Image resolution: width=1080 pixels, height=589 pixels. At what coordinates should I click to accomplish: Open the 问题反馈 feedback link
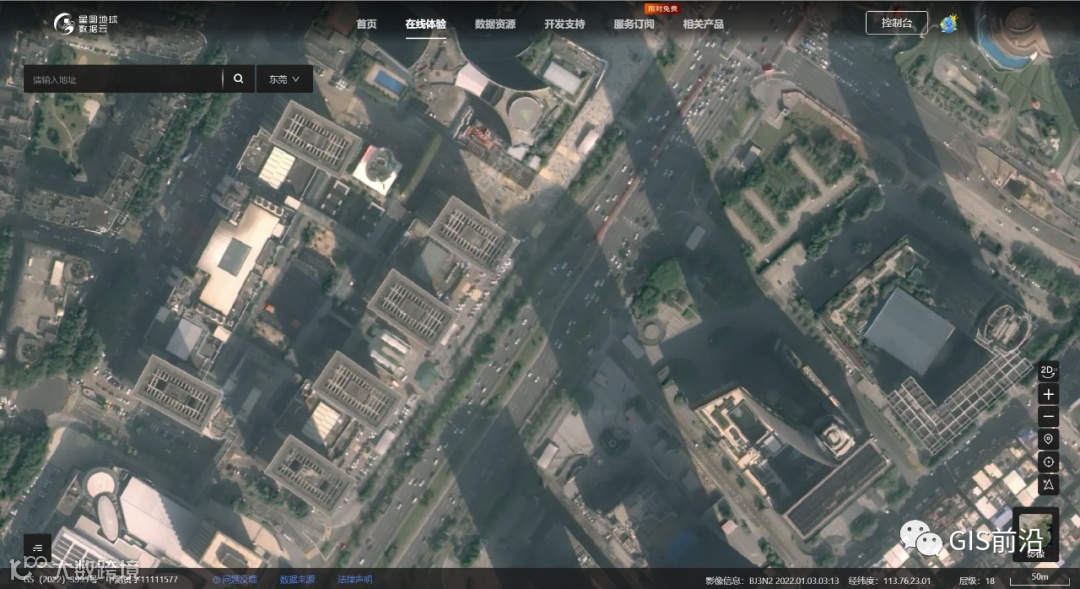pyautogui.click(x=235, y=579)
